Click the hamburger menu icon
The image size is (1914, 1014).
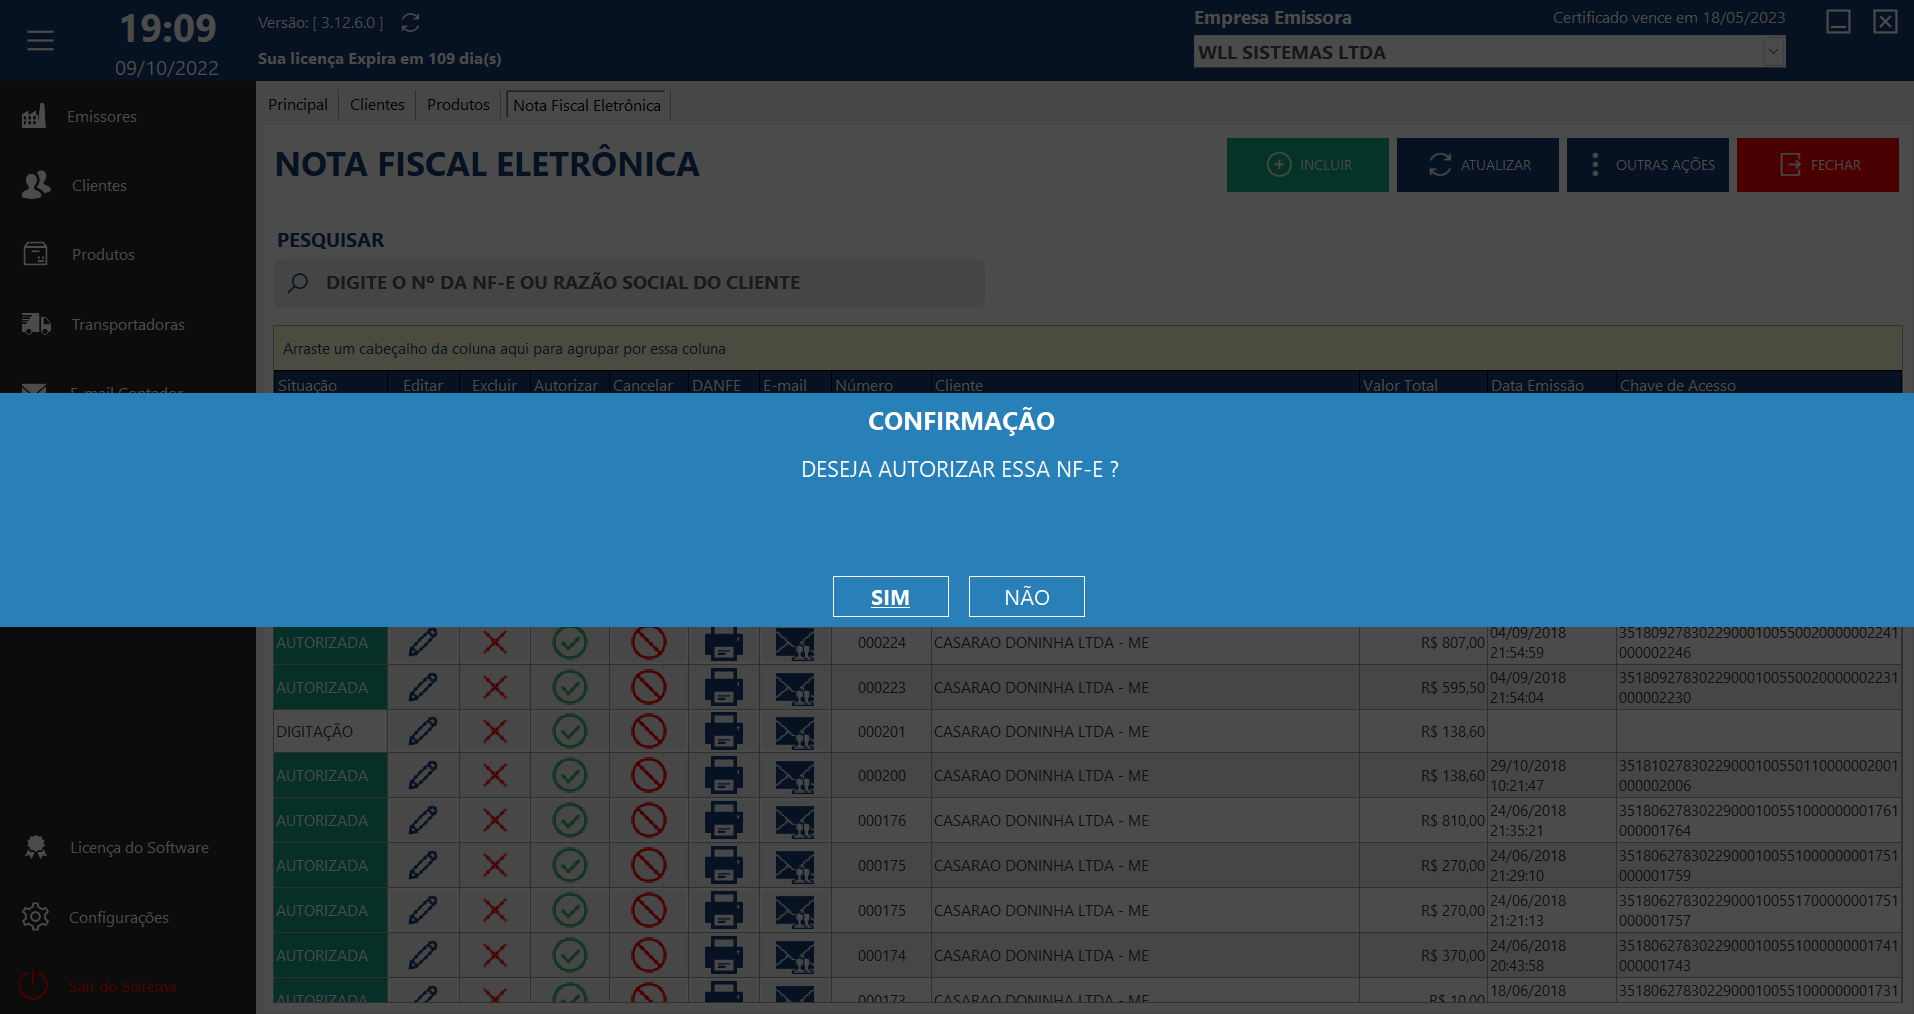(x=40, y=40)
